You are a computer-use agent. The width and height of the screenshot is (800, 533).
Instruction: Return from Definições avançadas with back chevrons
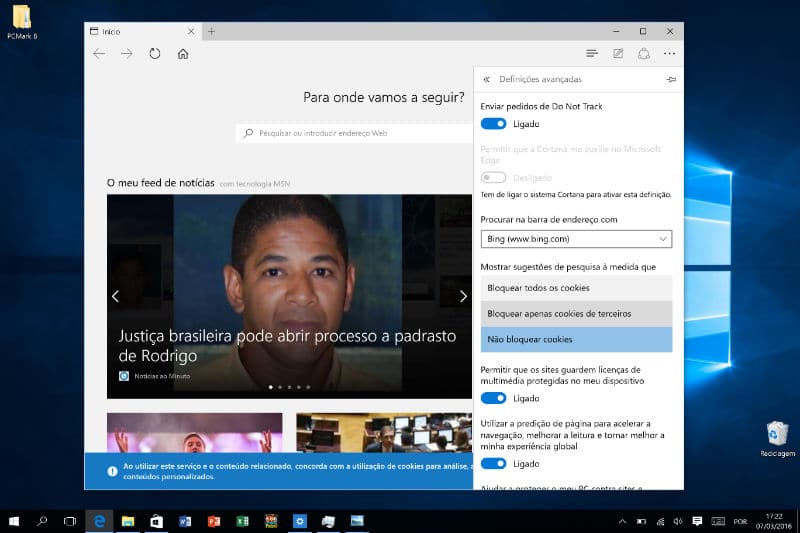(487, 80)
